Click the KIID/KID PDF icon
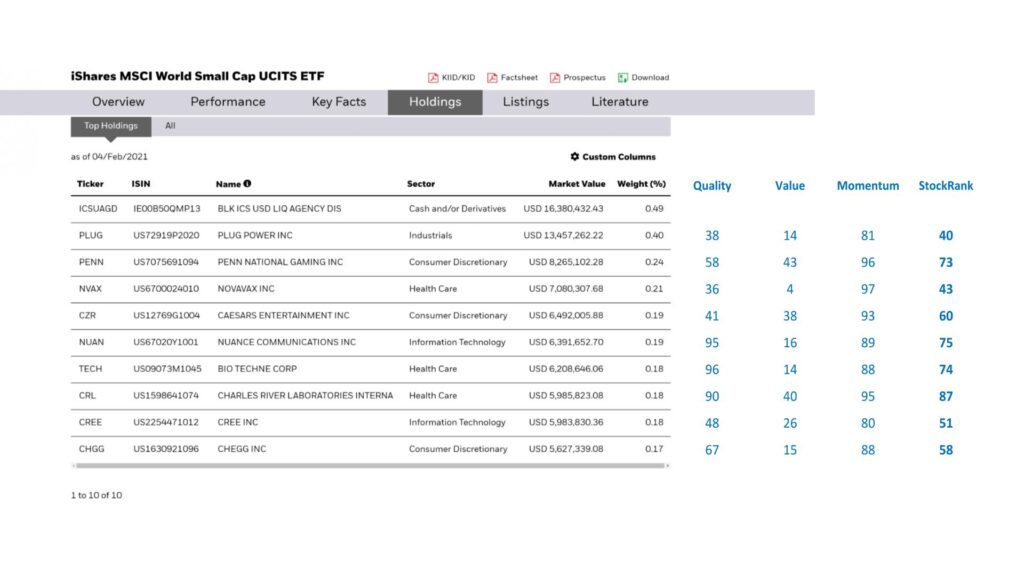 [x=433, y=78]
